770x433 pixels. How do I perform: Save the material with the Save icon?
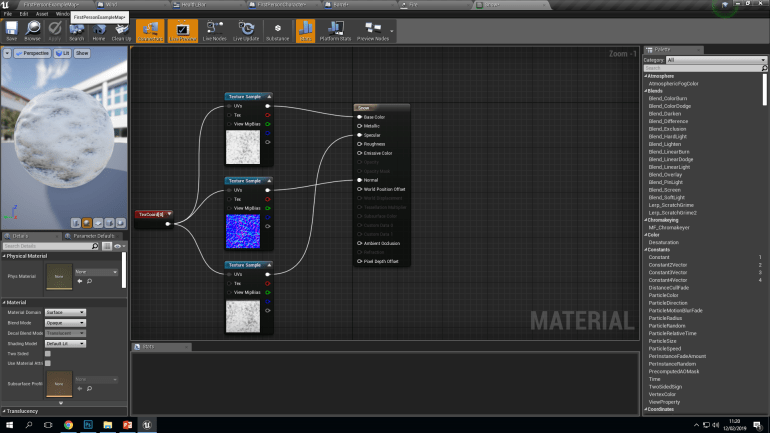point(11,31)
